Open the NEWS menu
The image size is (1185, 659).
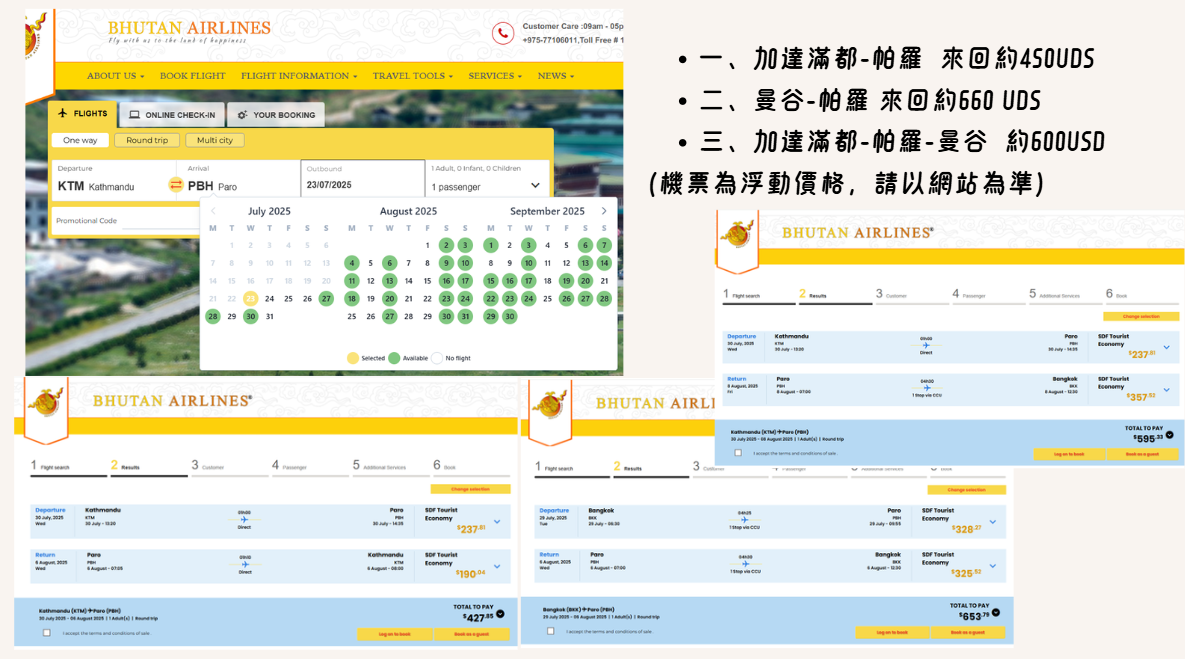(x=555, y=76)
